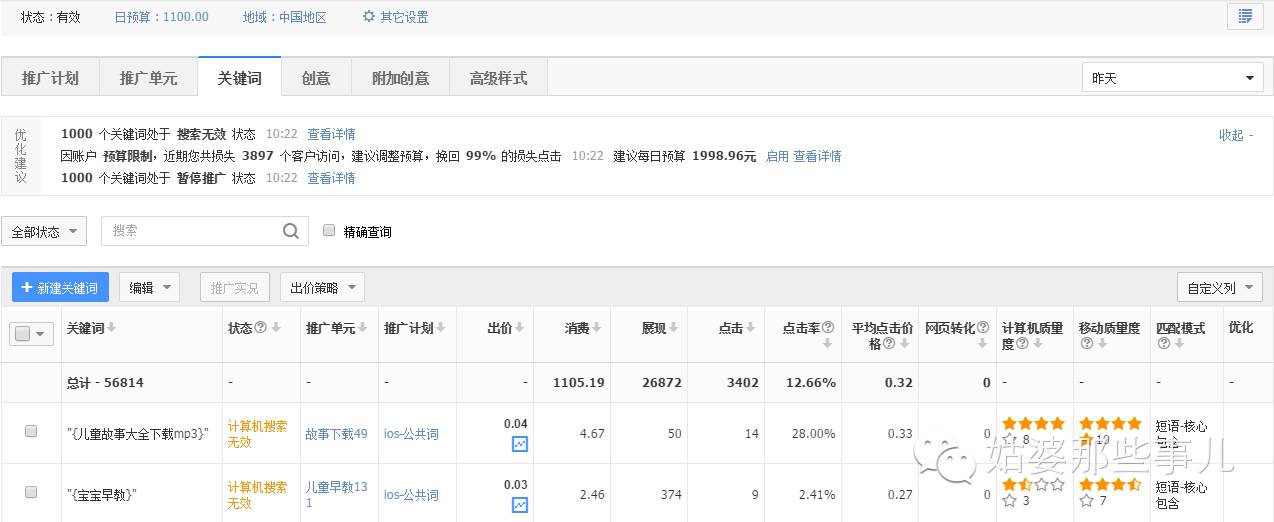Check the row for 宝宝早教
The width and height of the screenshot is (1274, 522).
coord(31,492)
